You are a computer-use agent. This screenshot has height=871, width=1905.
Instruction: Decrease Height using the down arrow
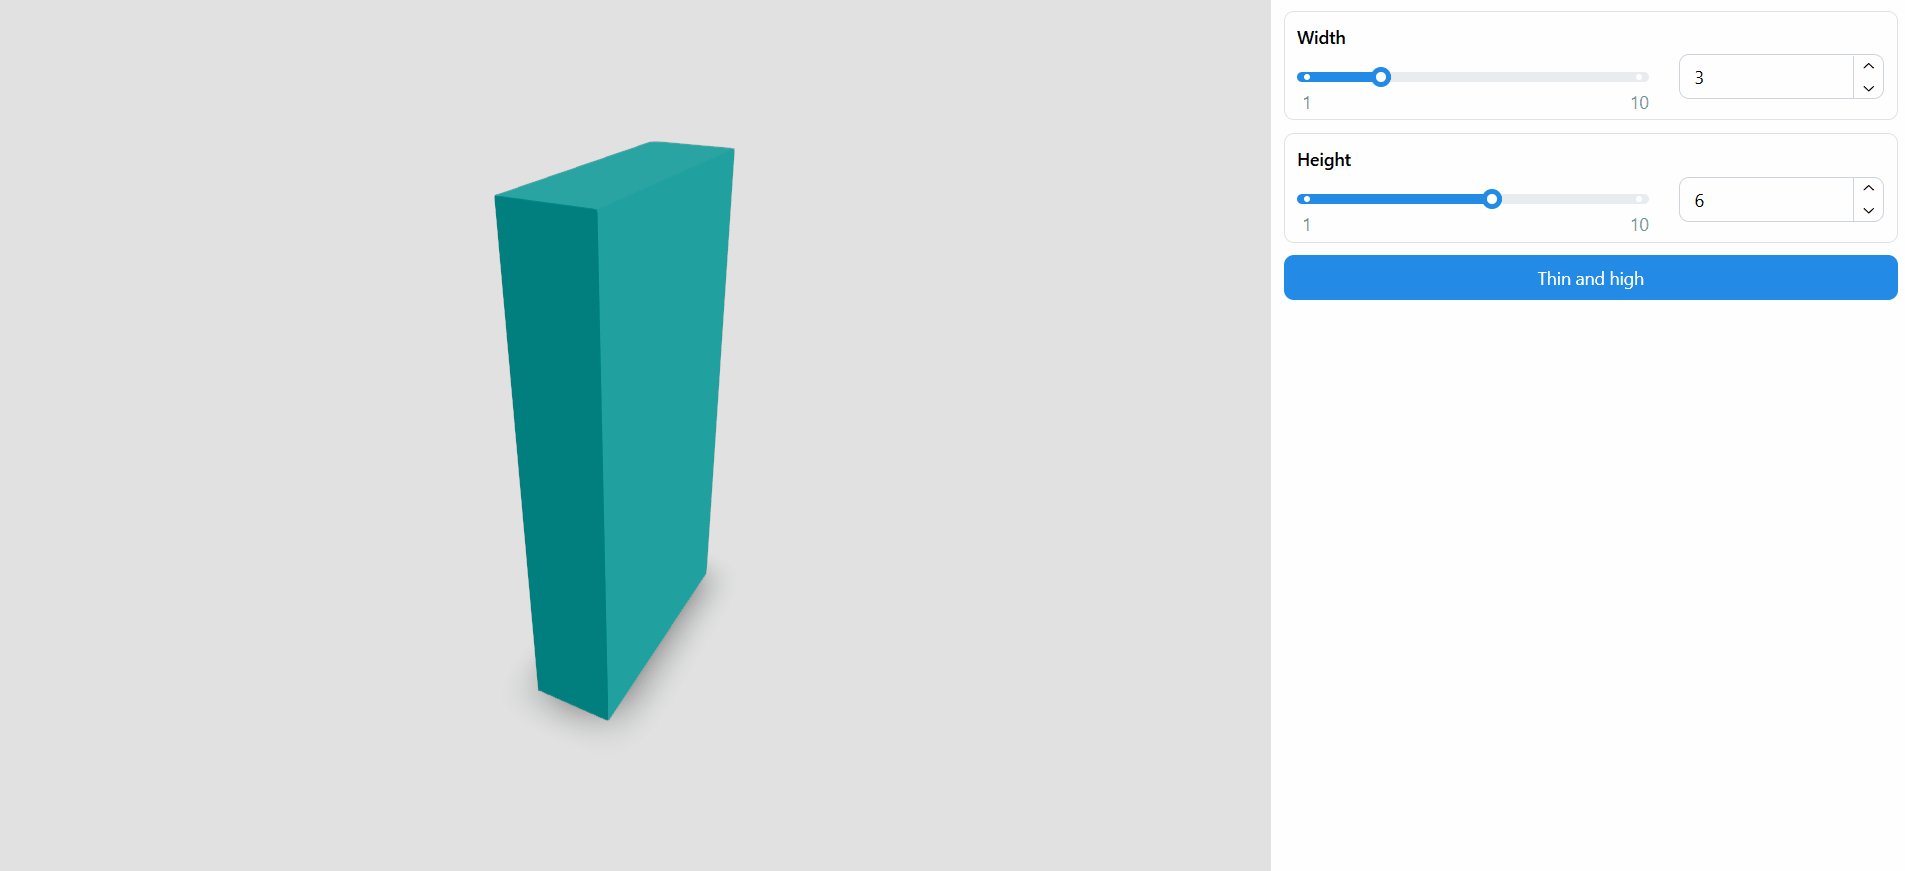pyautogui.click(x=1868, y=211)
